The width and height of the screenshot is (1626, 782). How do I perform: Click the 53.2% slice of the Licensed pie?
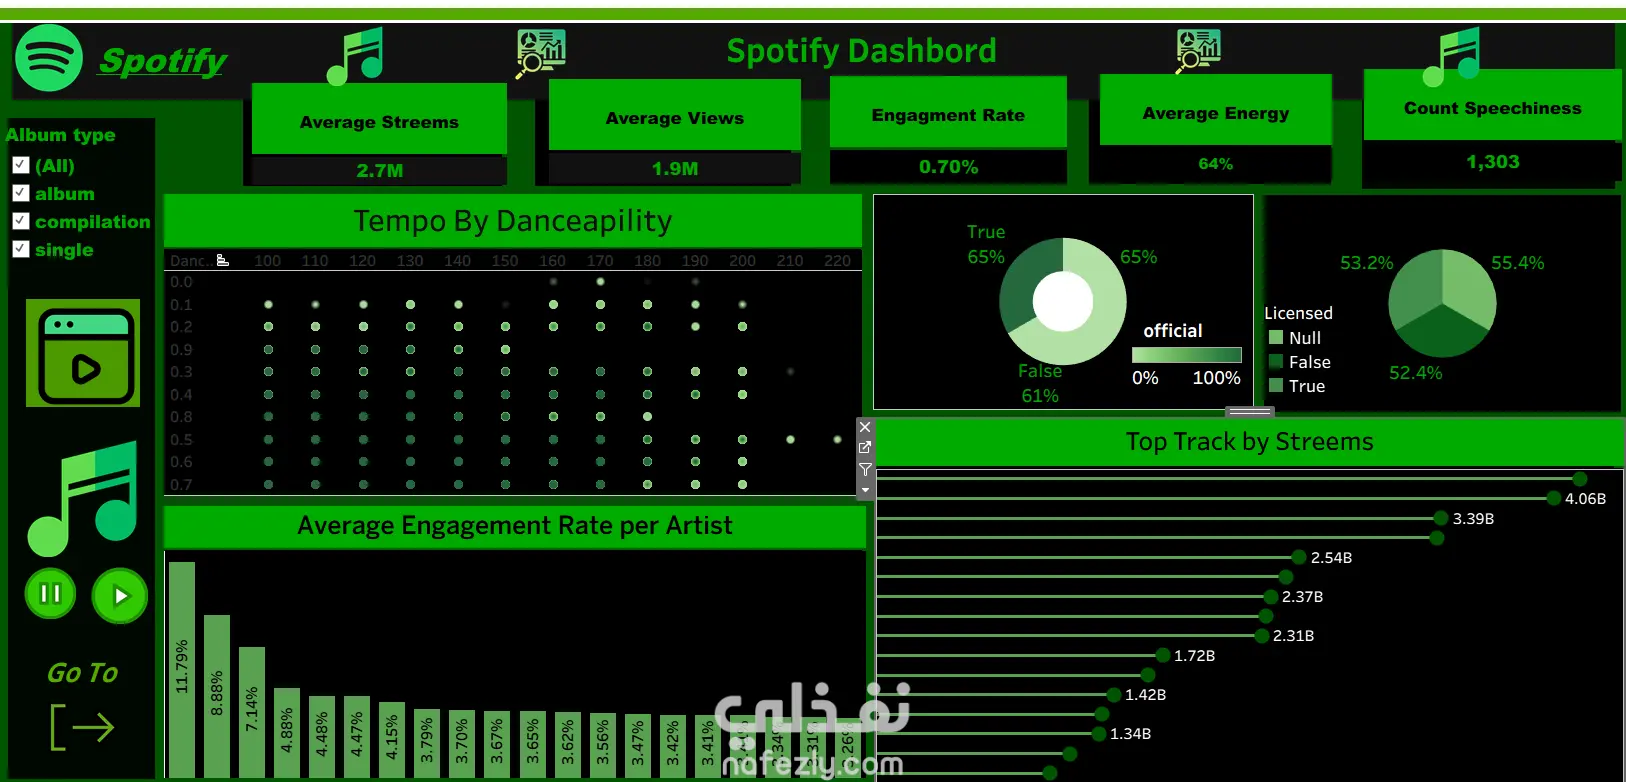tap(1414, 287)
